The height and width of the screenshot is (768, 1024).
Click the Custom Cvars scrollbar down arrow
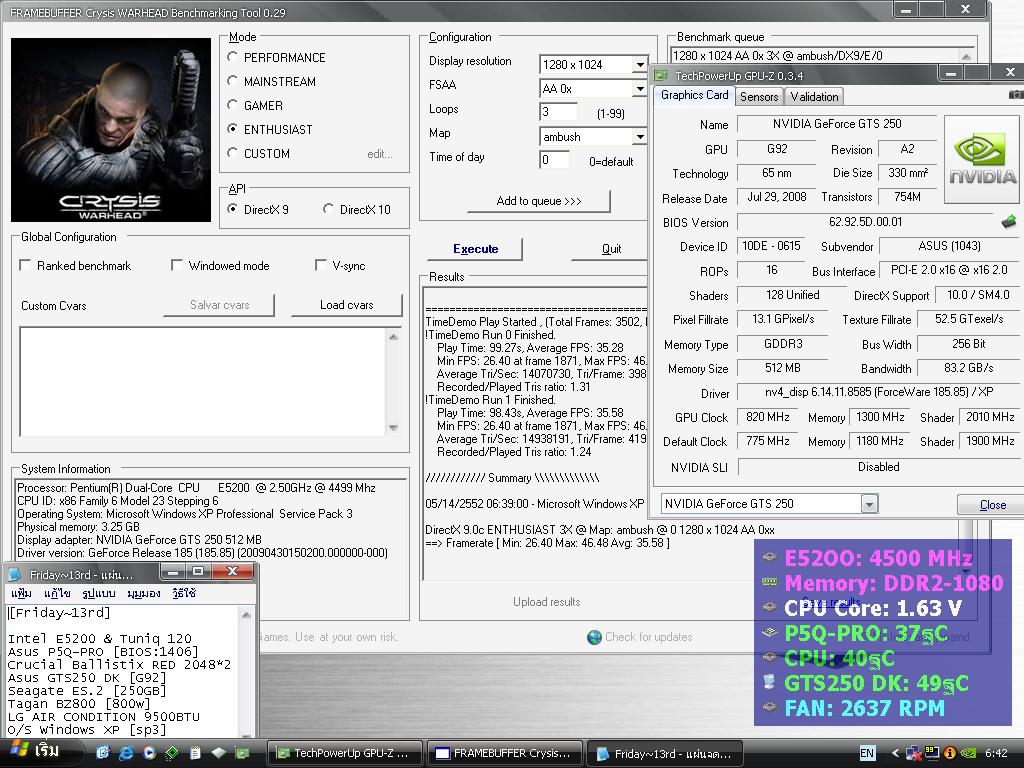click(393, 428)
